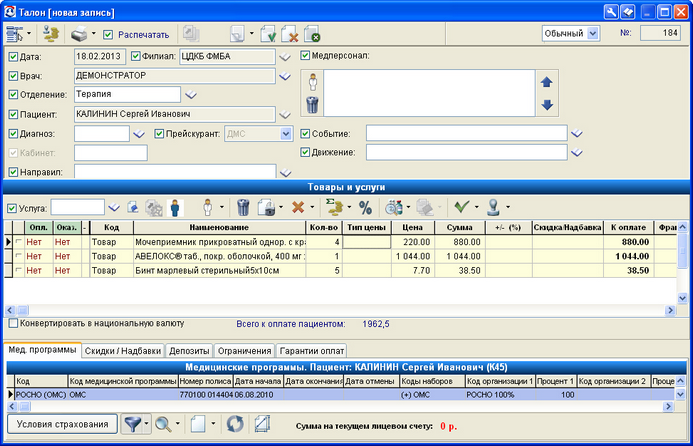Expand the printer dropdown arrow
This screenshot has height=446, width=693.
click(x=93, y=34)
